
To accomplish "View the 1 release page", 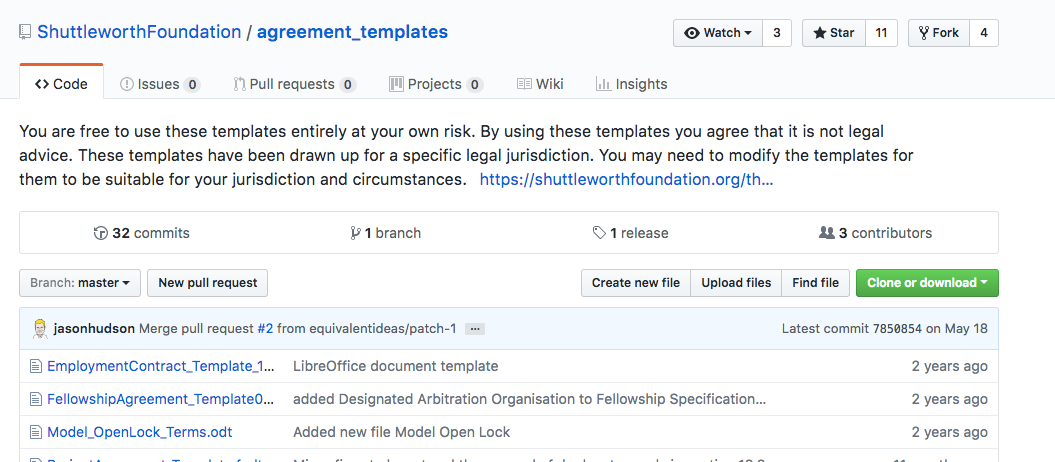I will pyautogui.click(x=630, y=233).
